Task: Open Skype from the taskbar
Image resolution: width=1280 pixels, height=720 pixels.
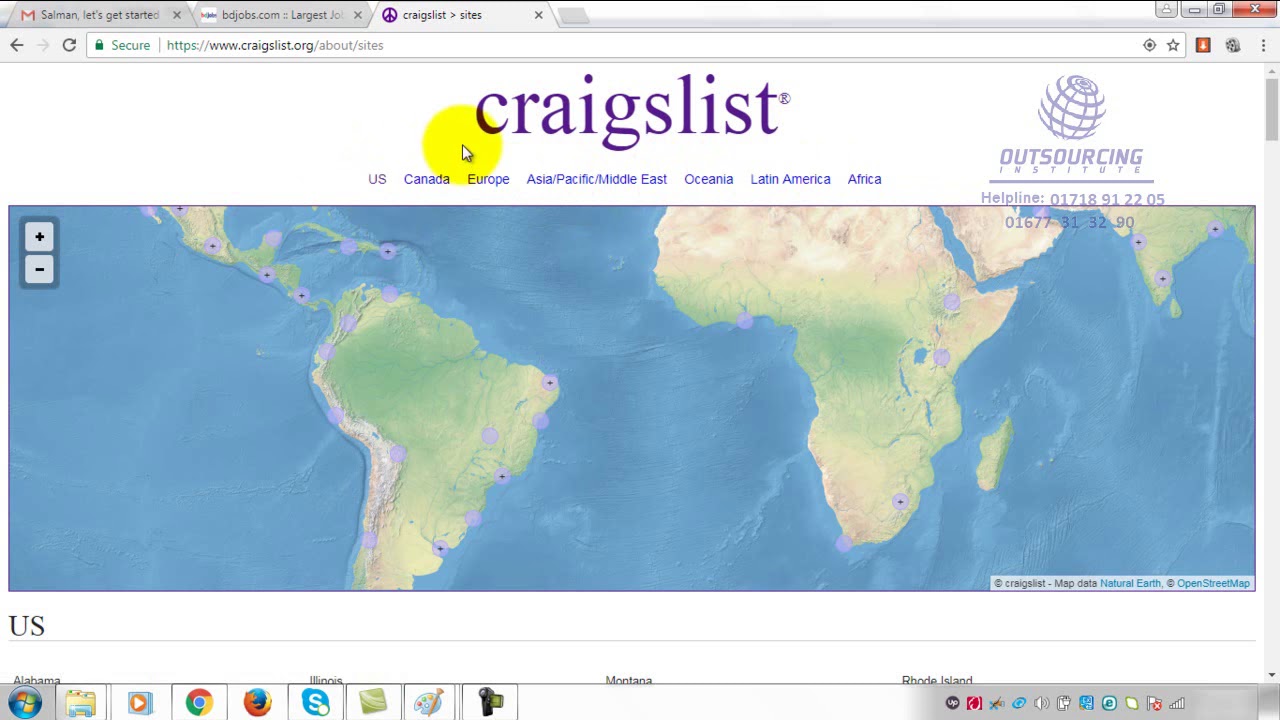Action: point(315,703)
